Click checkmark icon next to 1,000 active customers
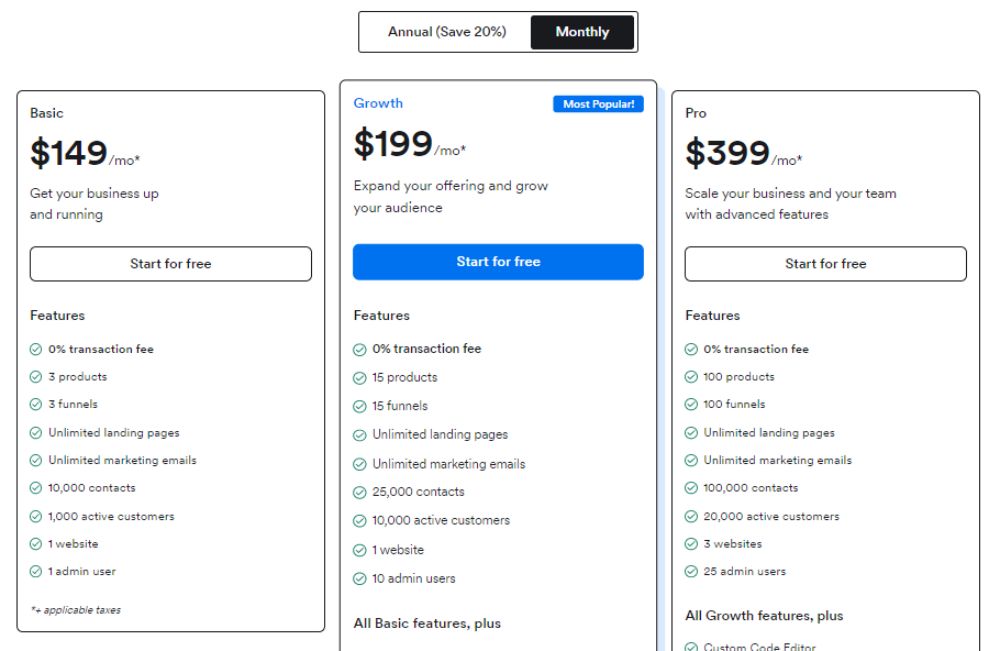Image resolution: width=1000 pixels, height=651 pixels. coord(36,516)
